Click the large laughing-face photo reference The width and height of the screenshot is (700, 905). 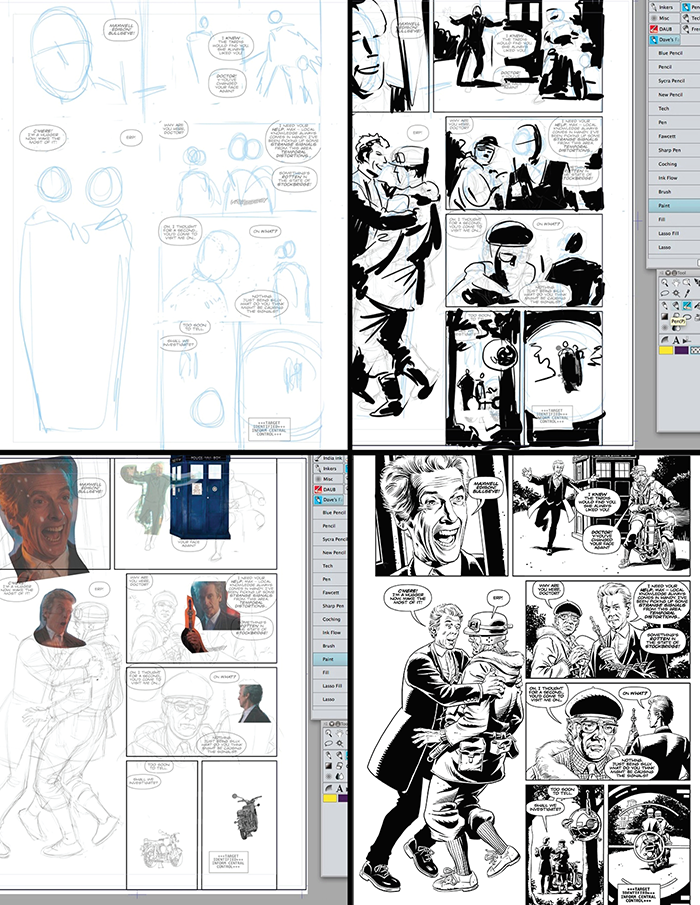tap(43, 517)
